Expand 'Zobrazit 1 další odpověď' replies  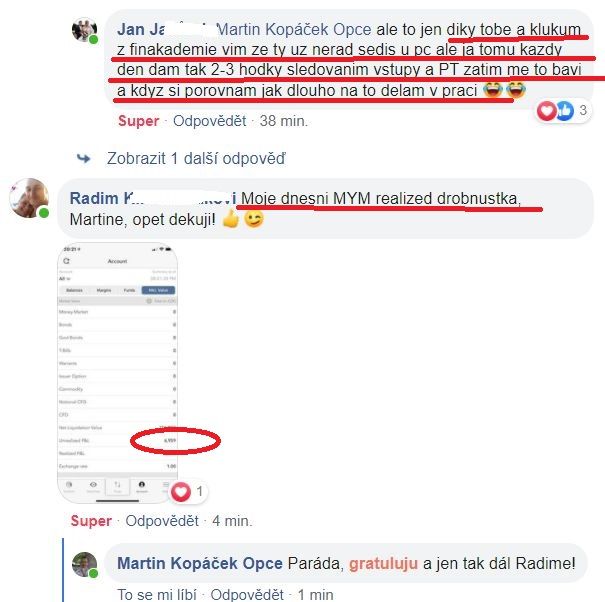coord(196,159)
